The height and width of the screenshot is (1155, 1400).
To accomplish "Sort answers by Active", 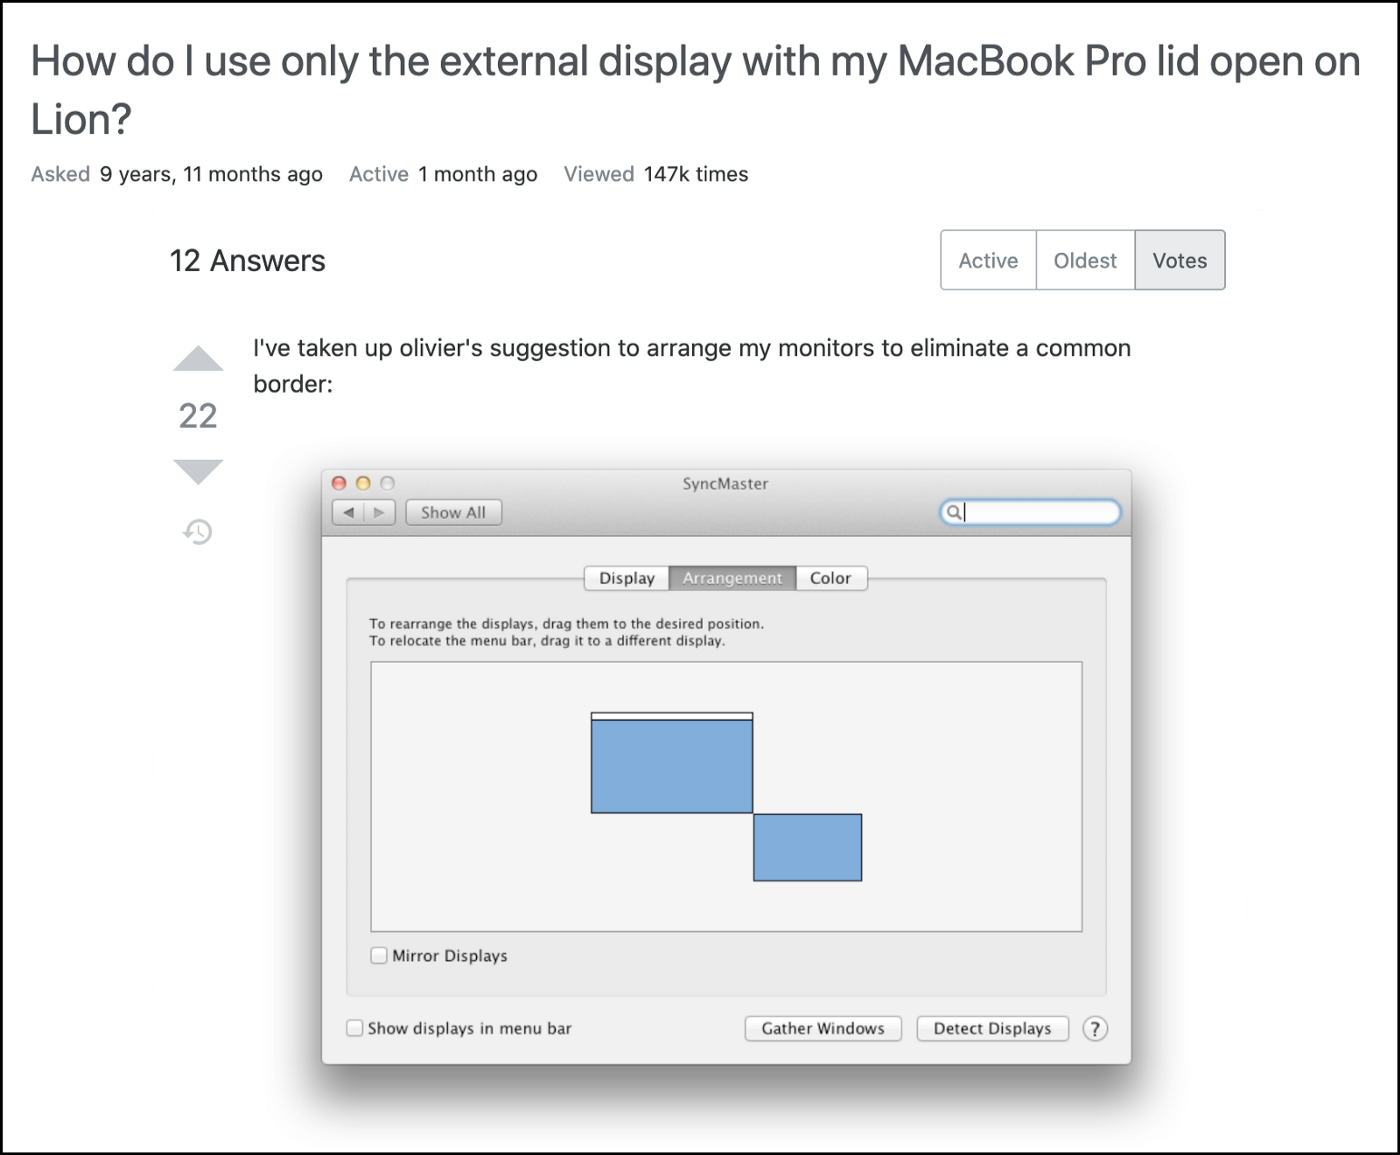I will [x=988, y=260].
